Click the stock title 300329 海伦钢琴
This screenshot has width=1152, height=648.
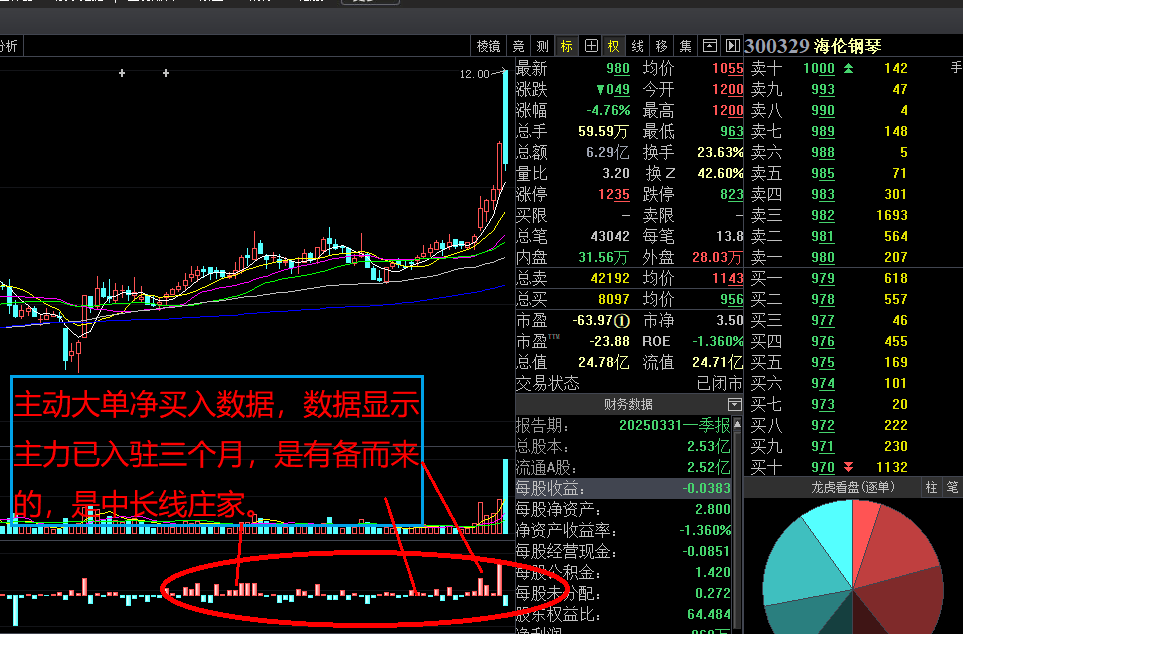(x=813, y=46)
